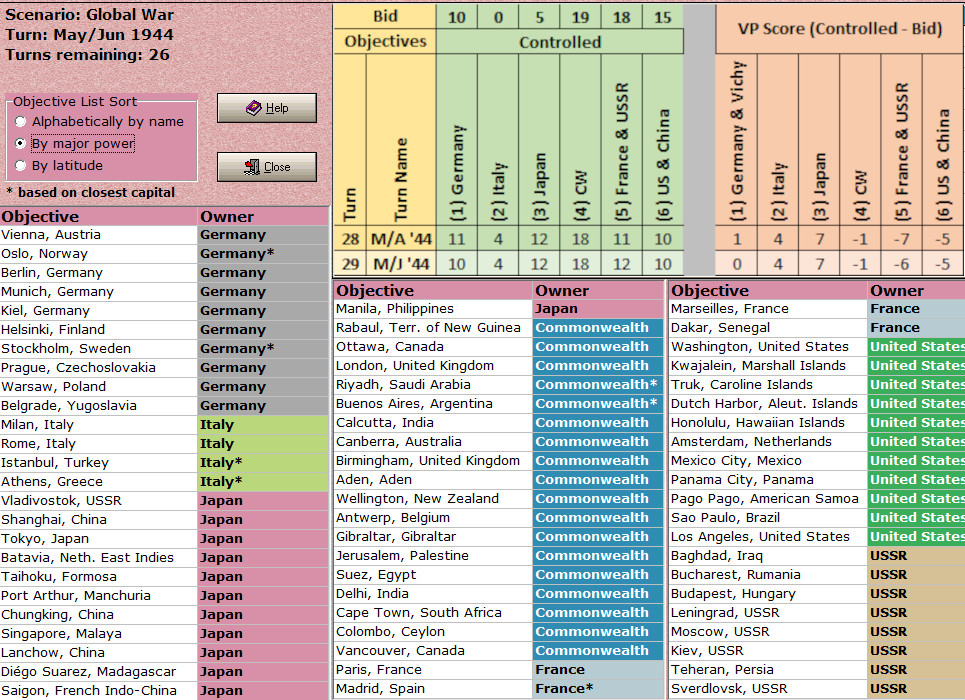Click Sverdlovsk, USSR objective
The height and width of the screenshot is (700, 965).
pyautogui.click(x=767, y=689)
